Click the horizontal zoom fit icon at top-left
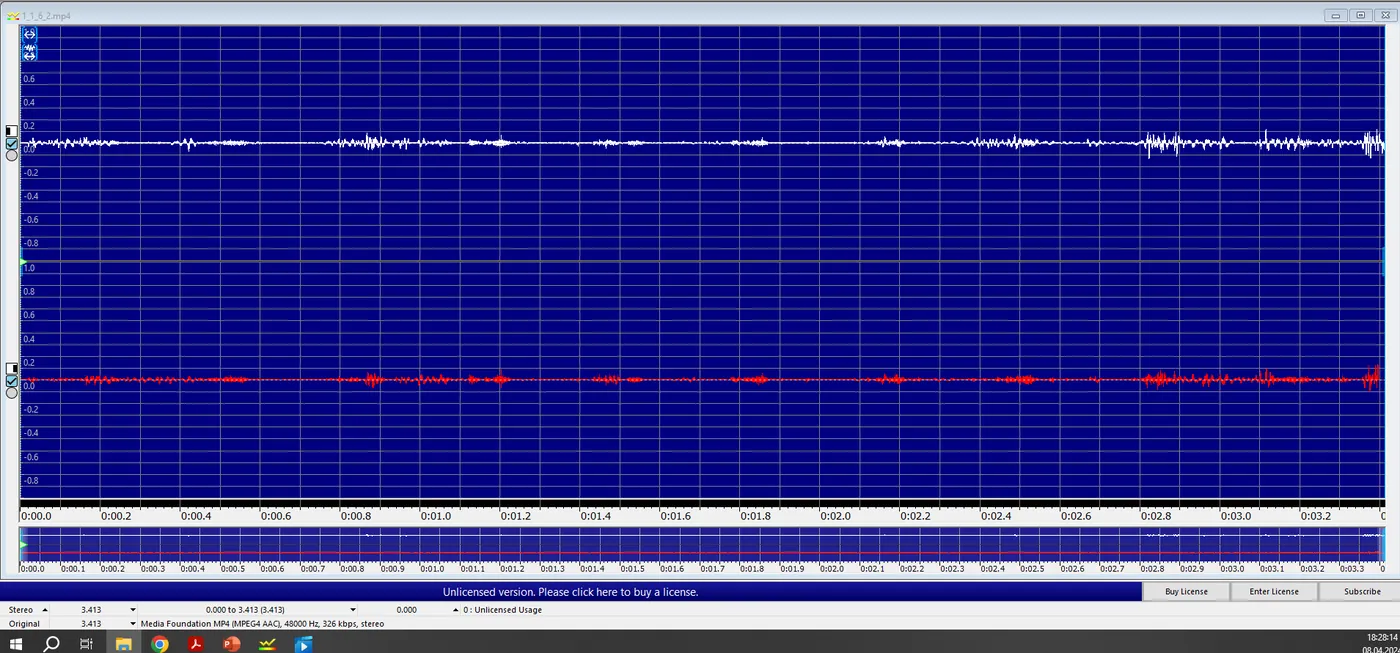The image size is (1400, 653). tap(30, 33)
